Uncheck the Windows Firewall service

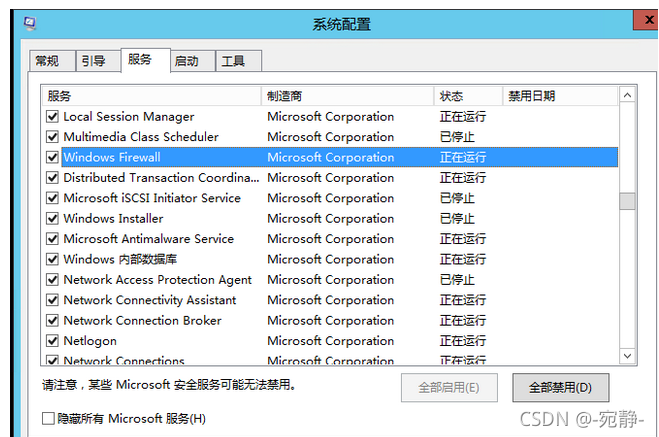coord(52,157)
